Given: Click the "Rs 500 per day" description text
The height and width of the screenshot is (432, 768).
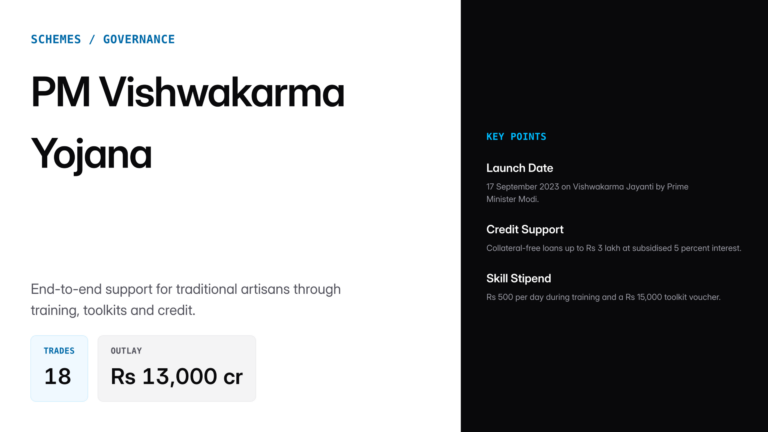Looking at the screenshot, I should pos(603,297).
